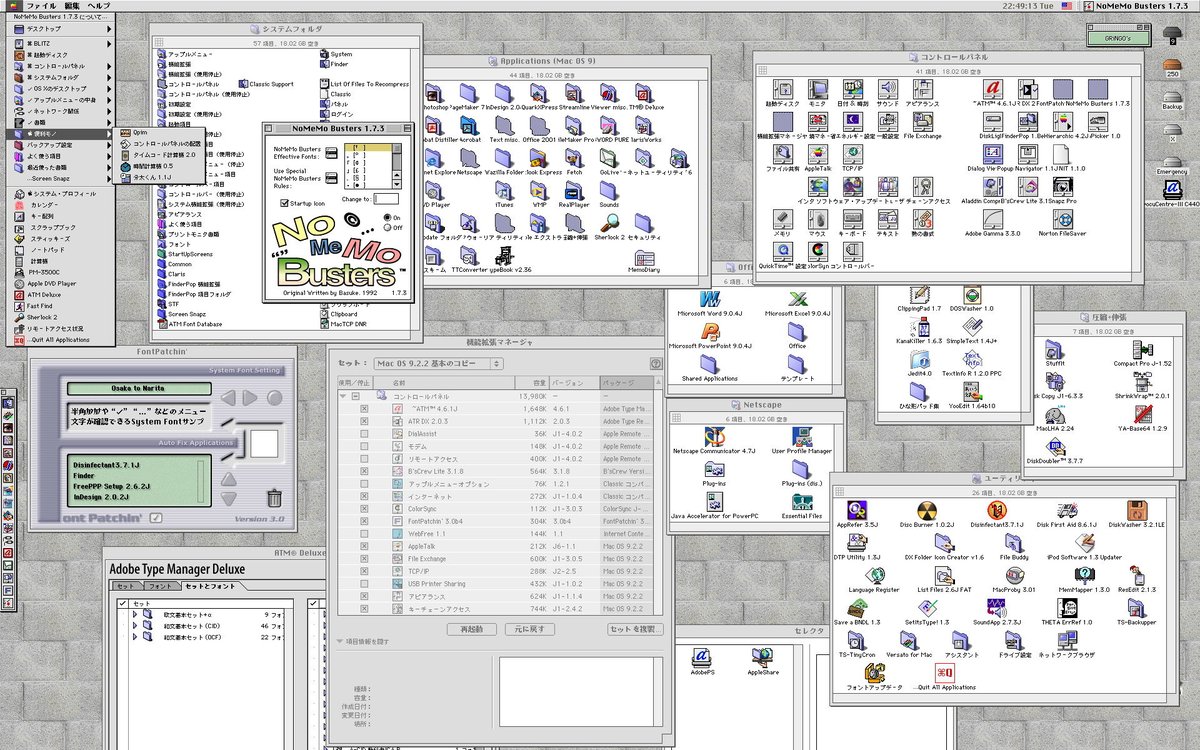1200x750 pixels.
Task: Open the ファイル menu in menu bar
Action: [40, 6]
